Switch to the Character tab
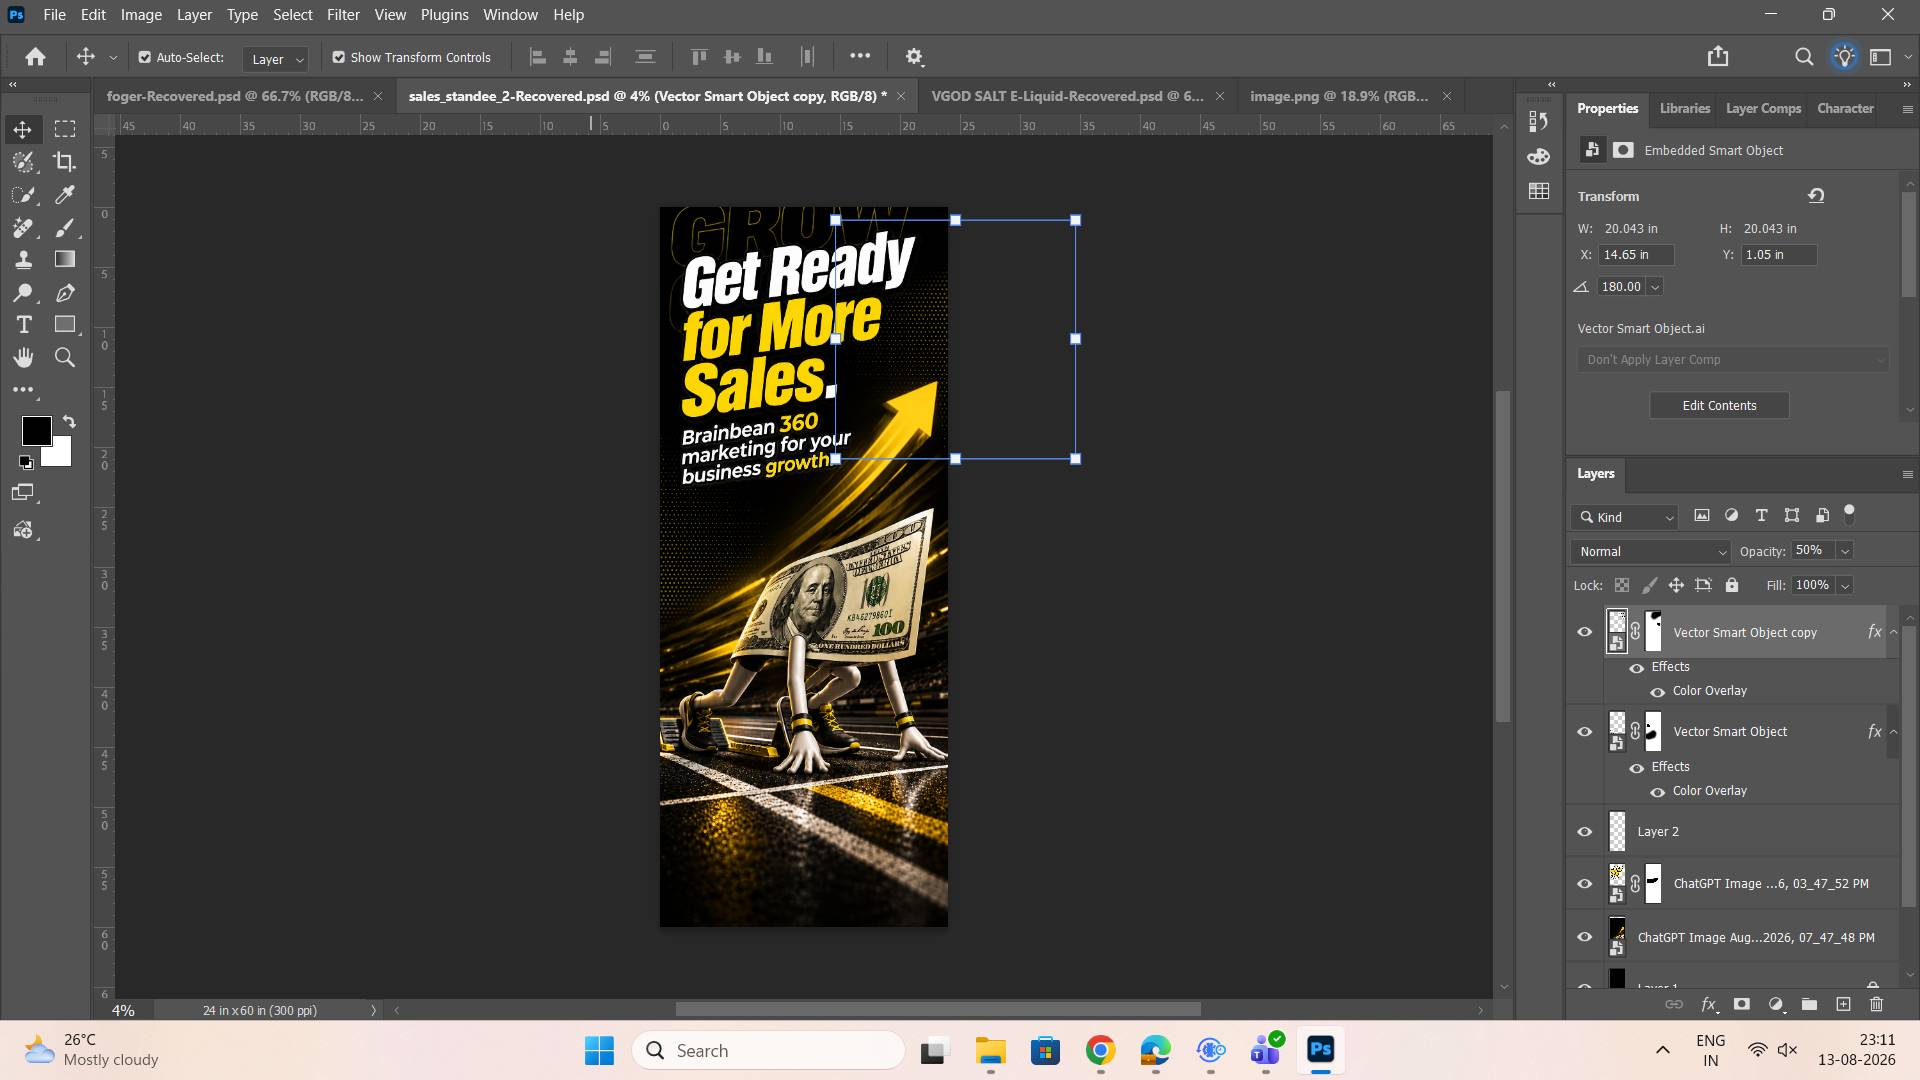The height and width of the screenshot is (1080, 1920). pos(1845,108)
